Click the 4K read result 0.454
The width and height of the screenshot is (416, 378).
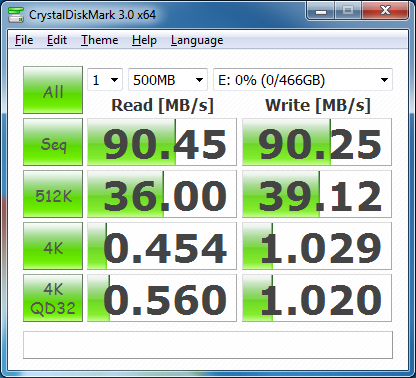click(162, 246)
